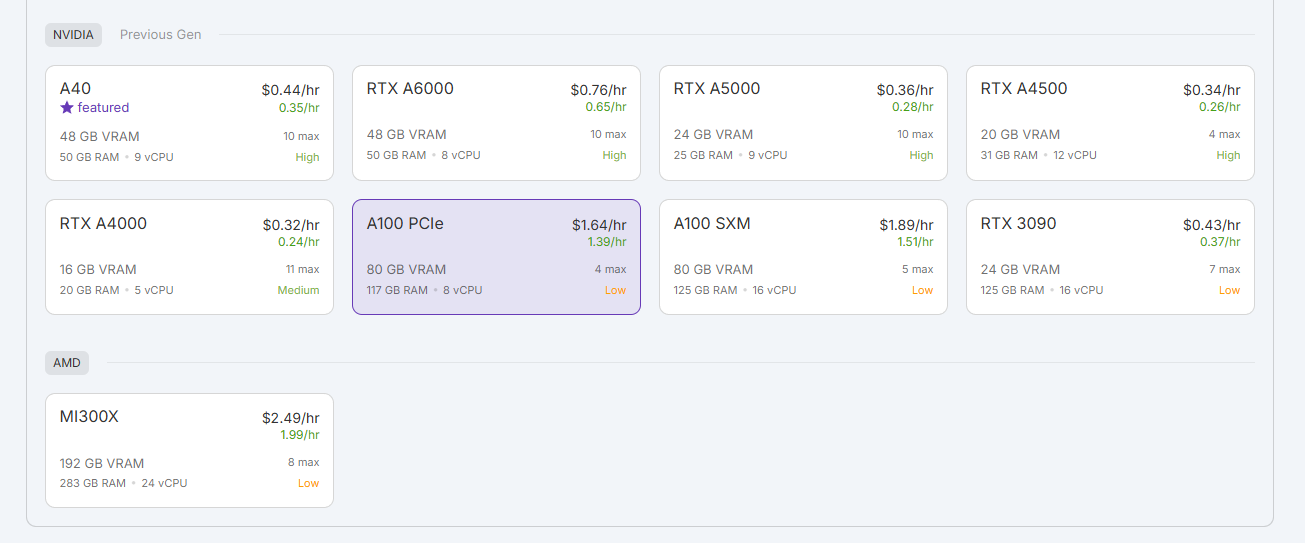Choose the RTX A4000 GPU card
This screenshot has height=543, width=1305.
[x=189, y=257]
